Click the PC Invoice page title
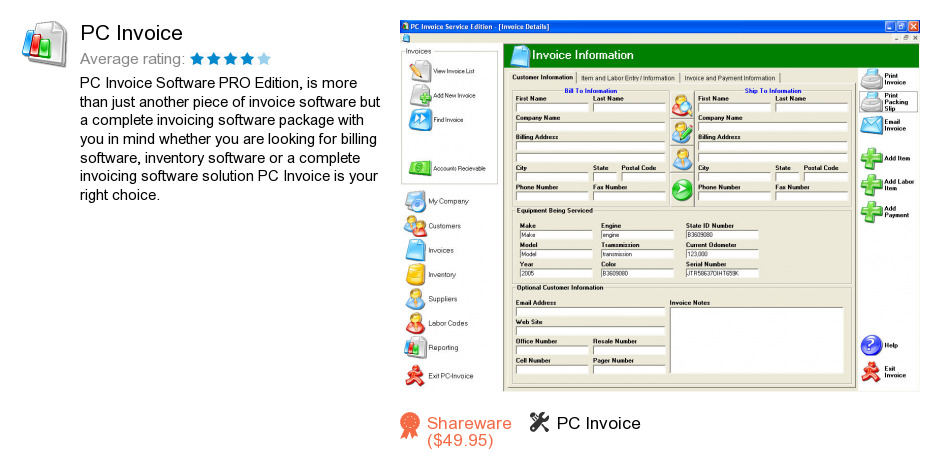The height and width of the screenshot is (476, 940). pos(131,33)
